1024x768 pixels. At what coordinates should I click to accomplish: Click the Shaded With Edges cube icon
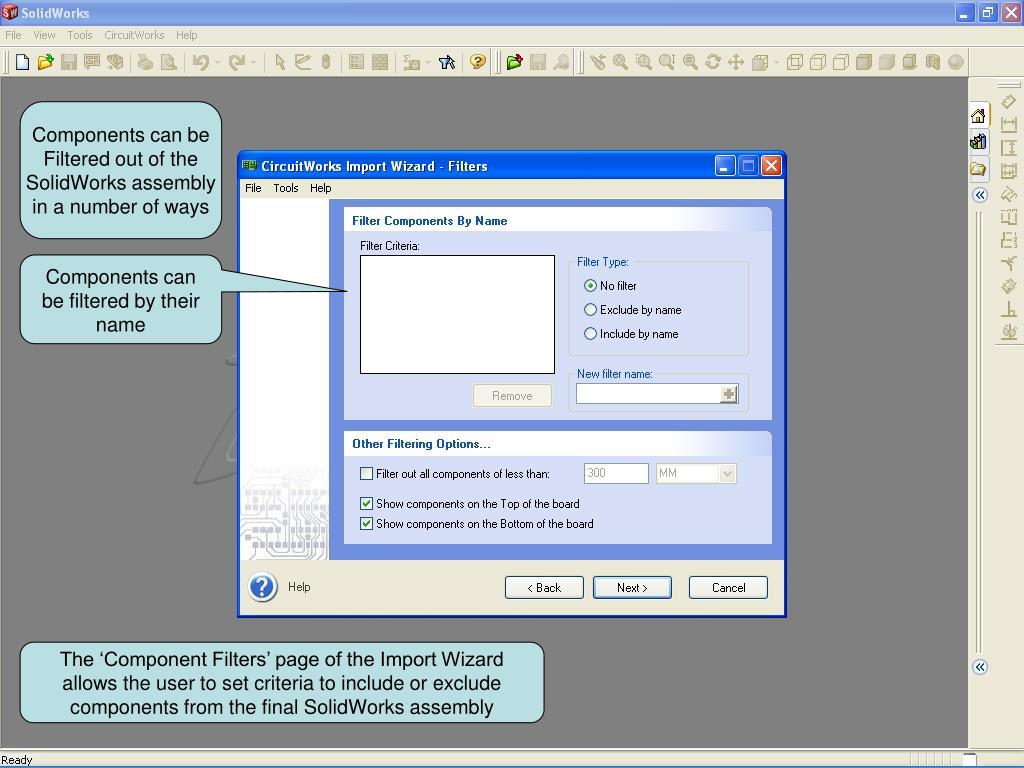(x=864, y=62)
